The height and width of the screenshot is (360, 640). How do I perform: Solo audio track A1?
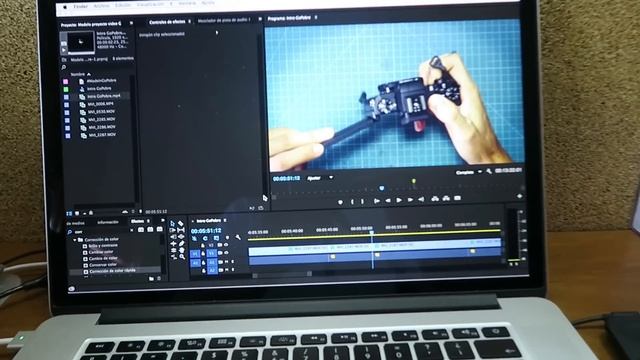click(x=233, y=262)
